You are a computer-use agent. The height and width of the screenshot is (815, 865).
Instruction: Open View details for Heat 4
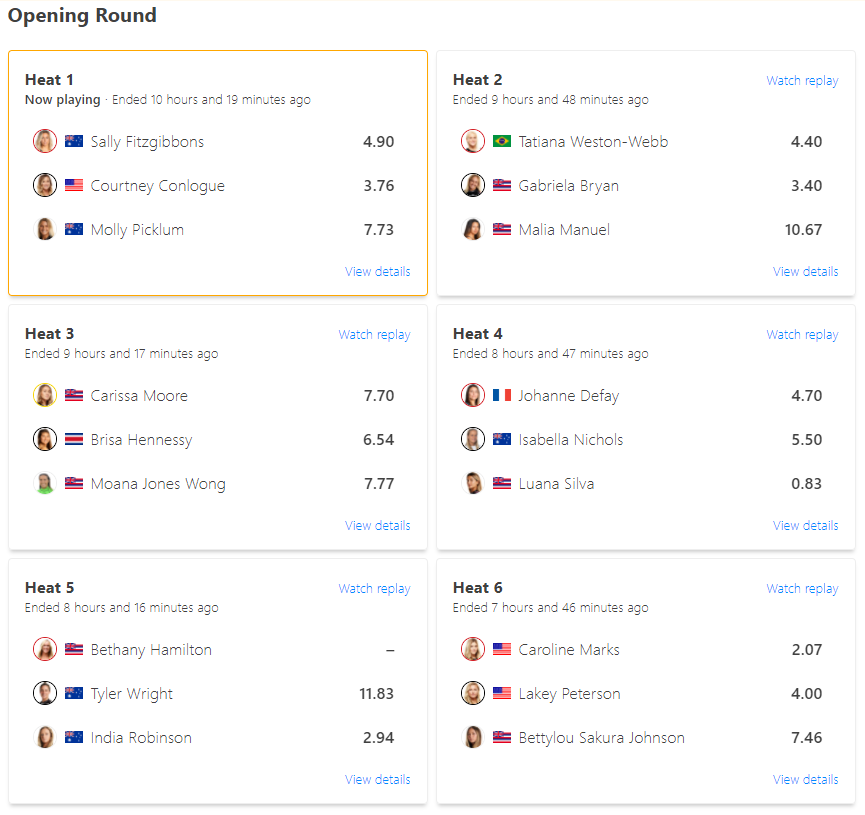point(805,525)
